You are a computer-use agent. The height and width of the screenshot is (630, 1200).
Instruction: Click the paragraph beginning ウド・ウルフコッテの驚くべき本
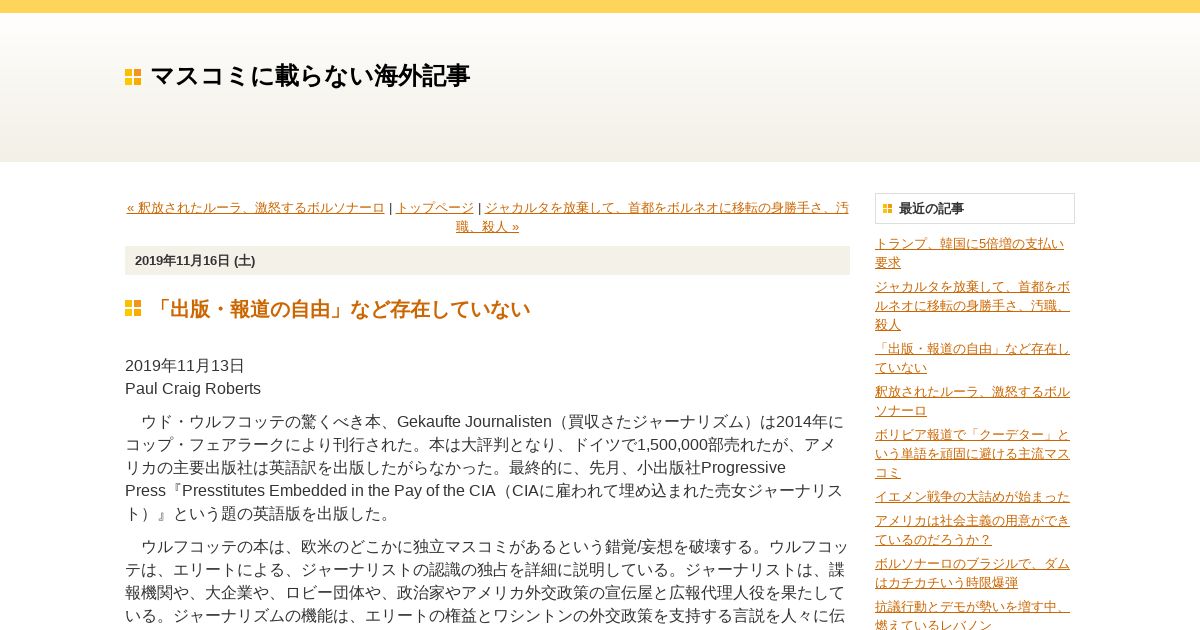click(x=486, y=468)
